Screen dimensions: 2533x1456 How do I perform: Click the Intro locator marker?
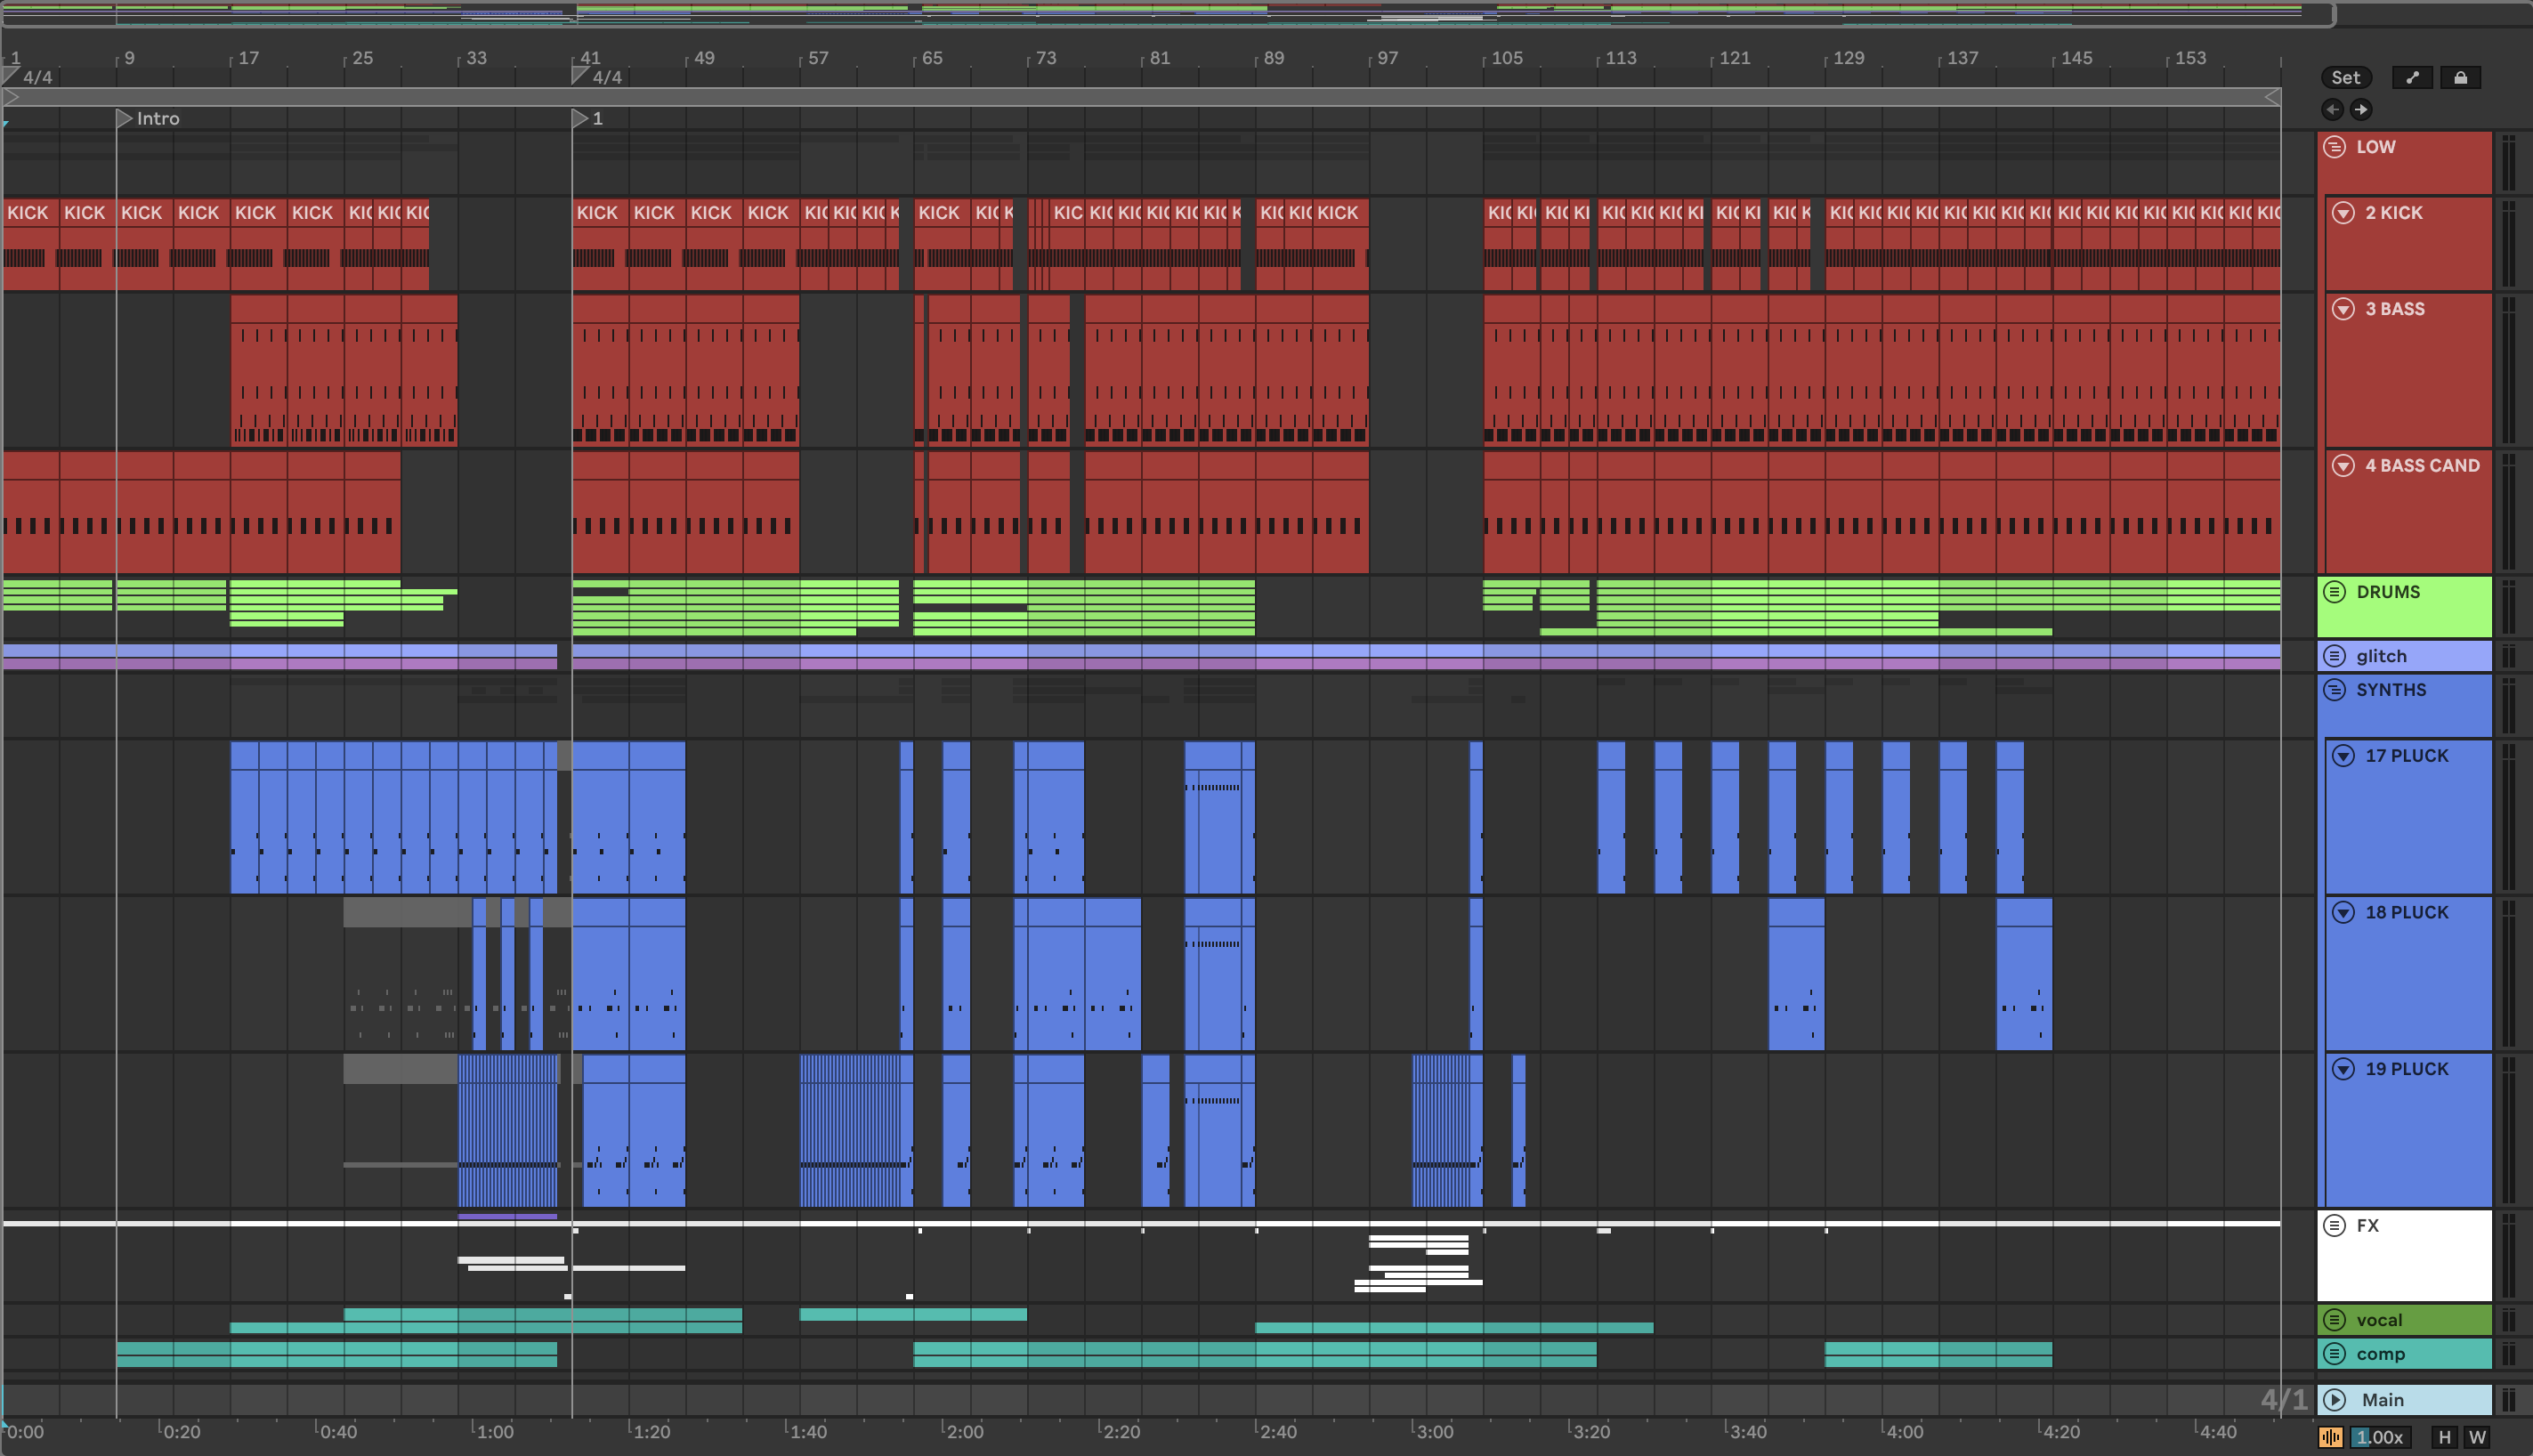pyautogui.click(x=125, y=118)
